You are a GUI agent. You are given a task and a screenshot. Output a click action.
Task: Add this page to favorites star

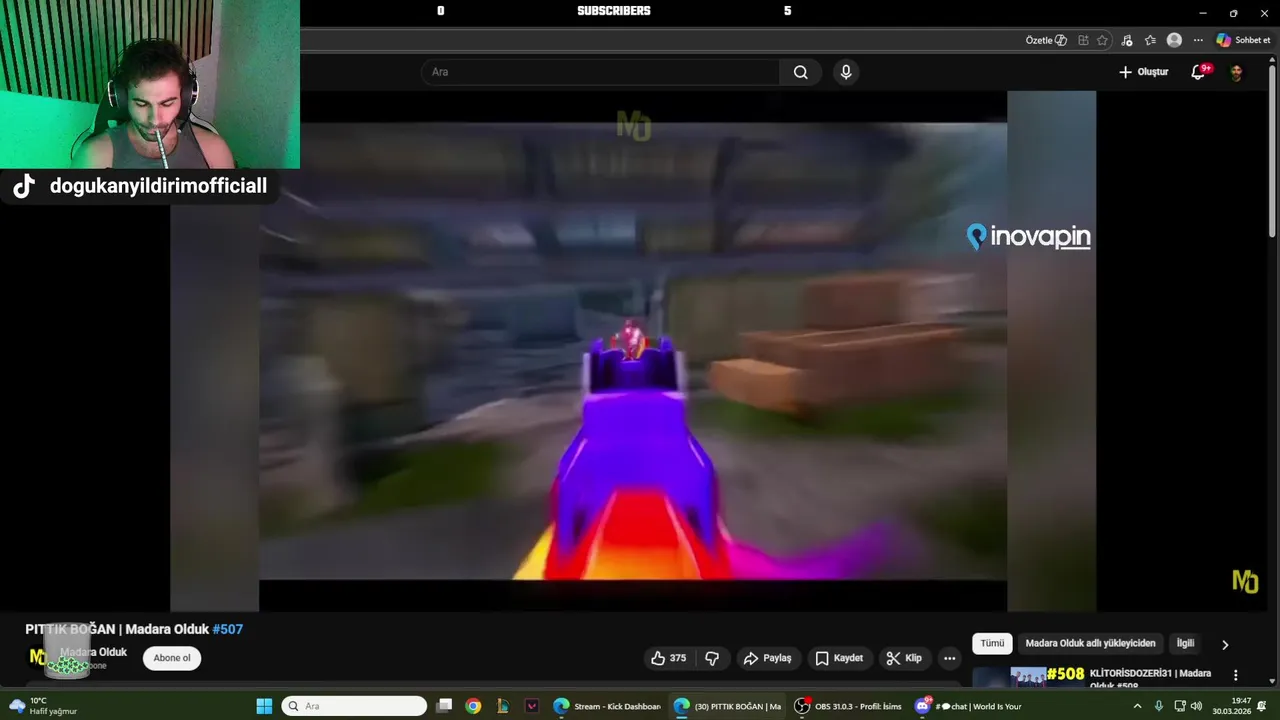1102,40
